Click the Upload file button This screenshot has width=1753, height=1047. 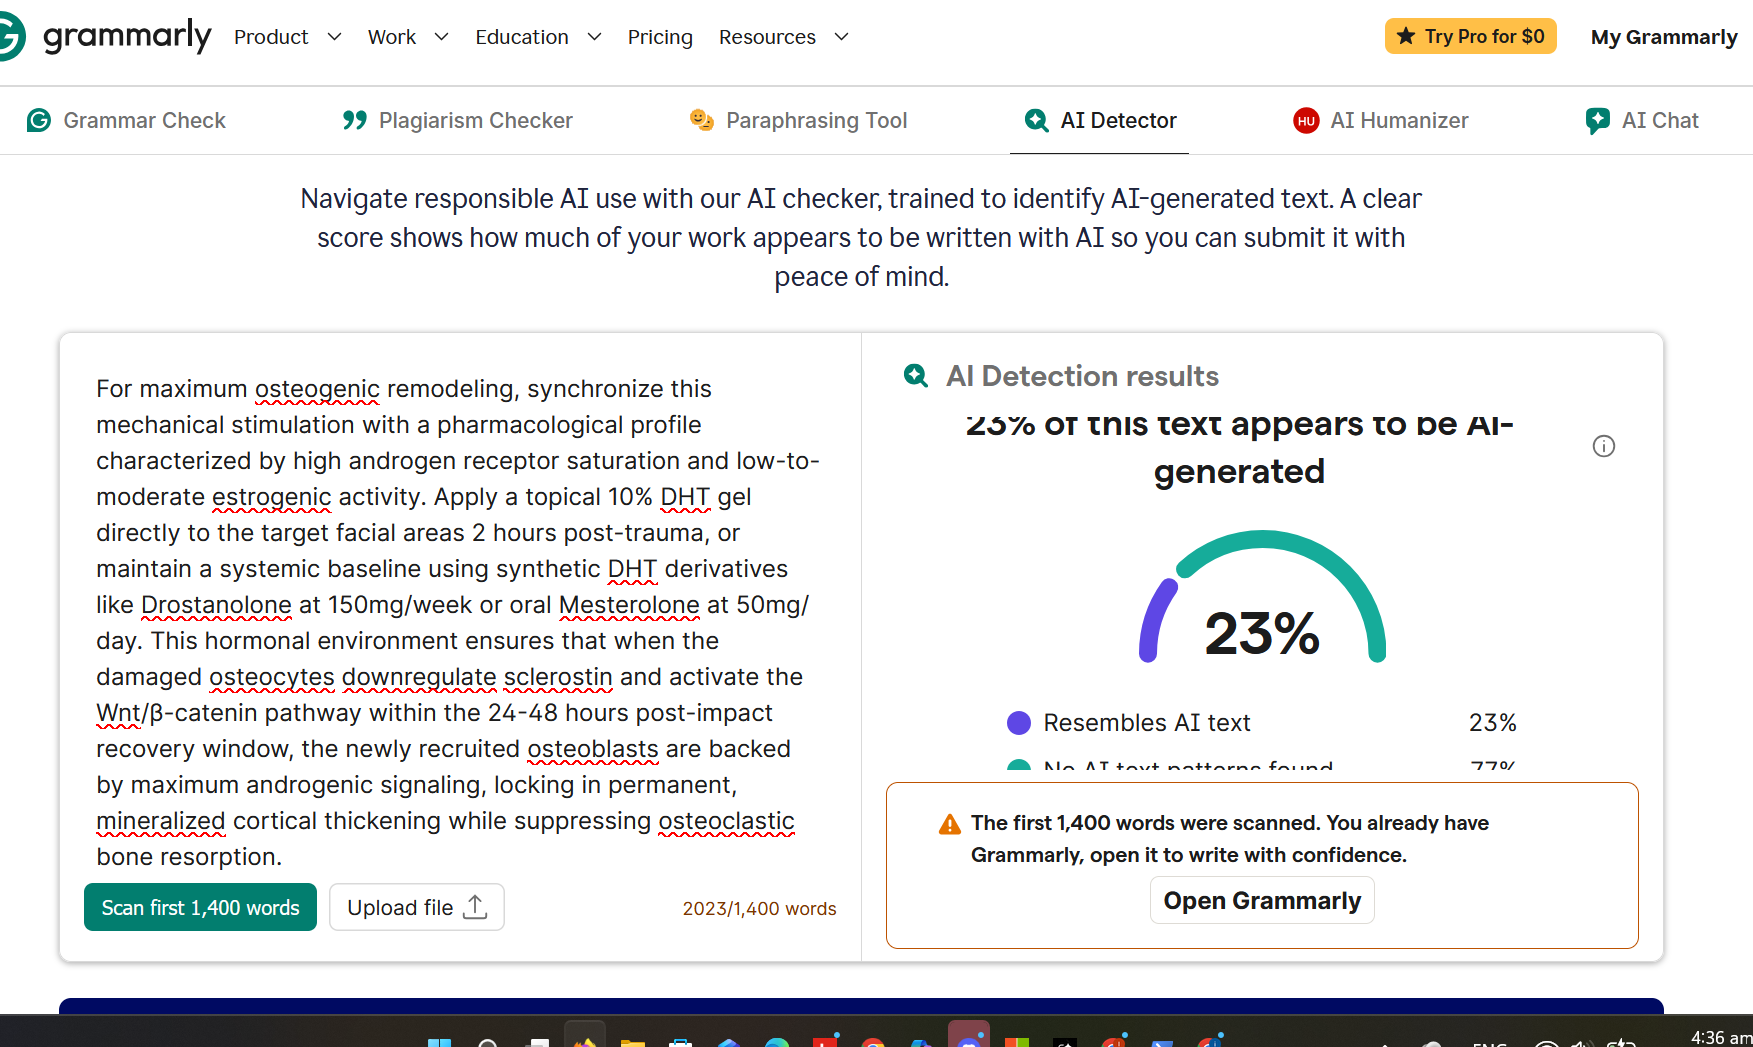[x=417, y=907]
